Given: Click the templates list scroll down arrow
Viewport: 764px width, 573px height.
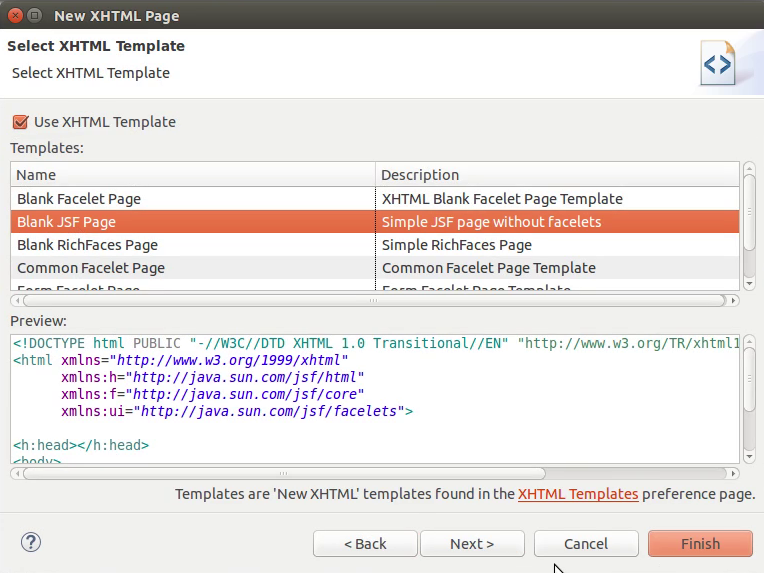Looking at the screenshot, I should pyautogui.click(x=749, y=284).
